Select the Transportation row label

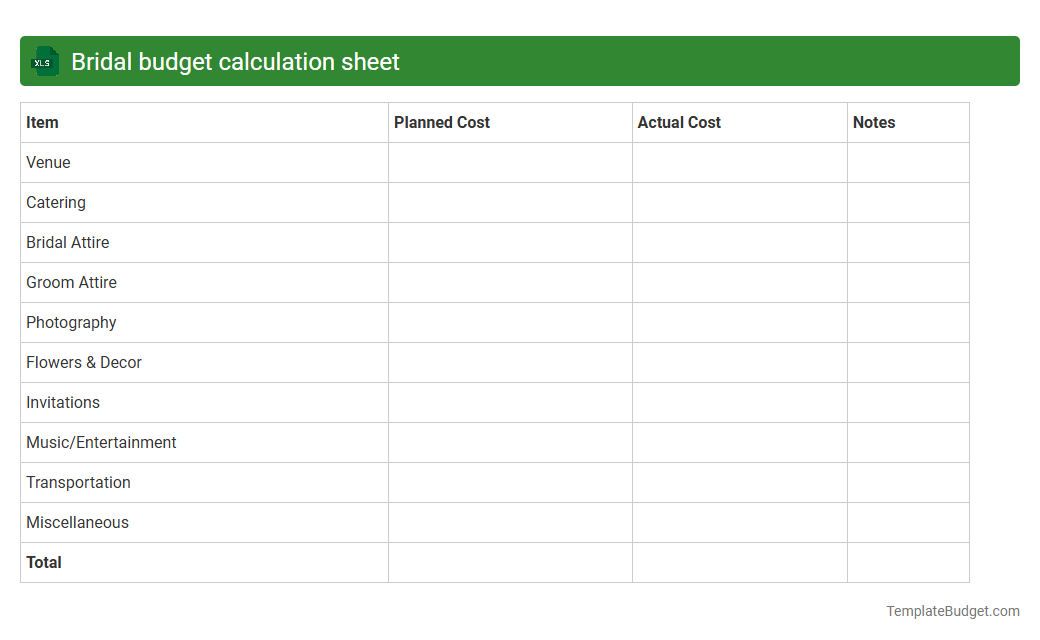pos(78,482)
